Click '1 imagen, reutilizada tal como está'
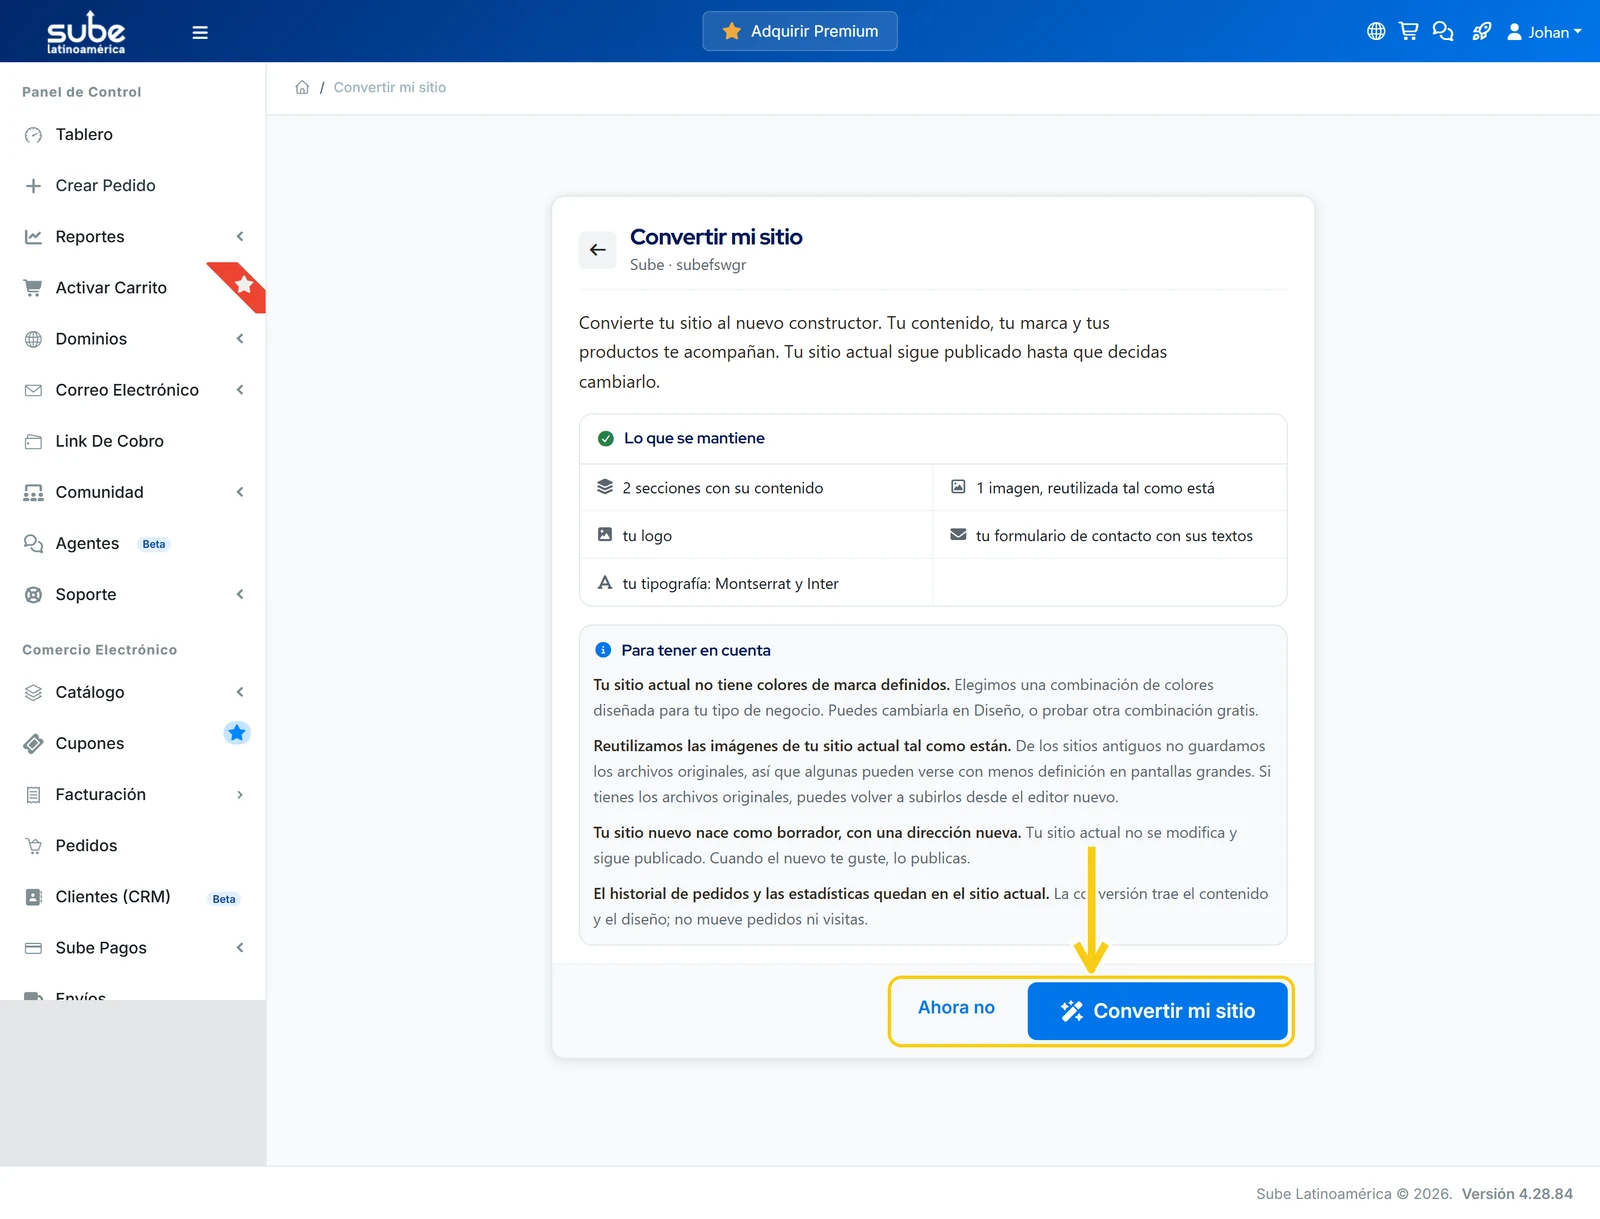Screen dimensions: 1600x1219 (1110, 488)
